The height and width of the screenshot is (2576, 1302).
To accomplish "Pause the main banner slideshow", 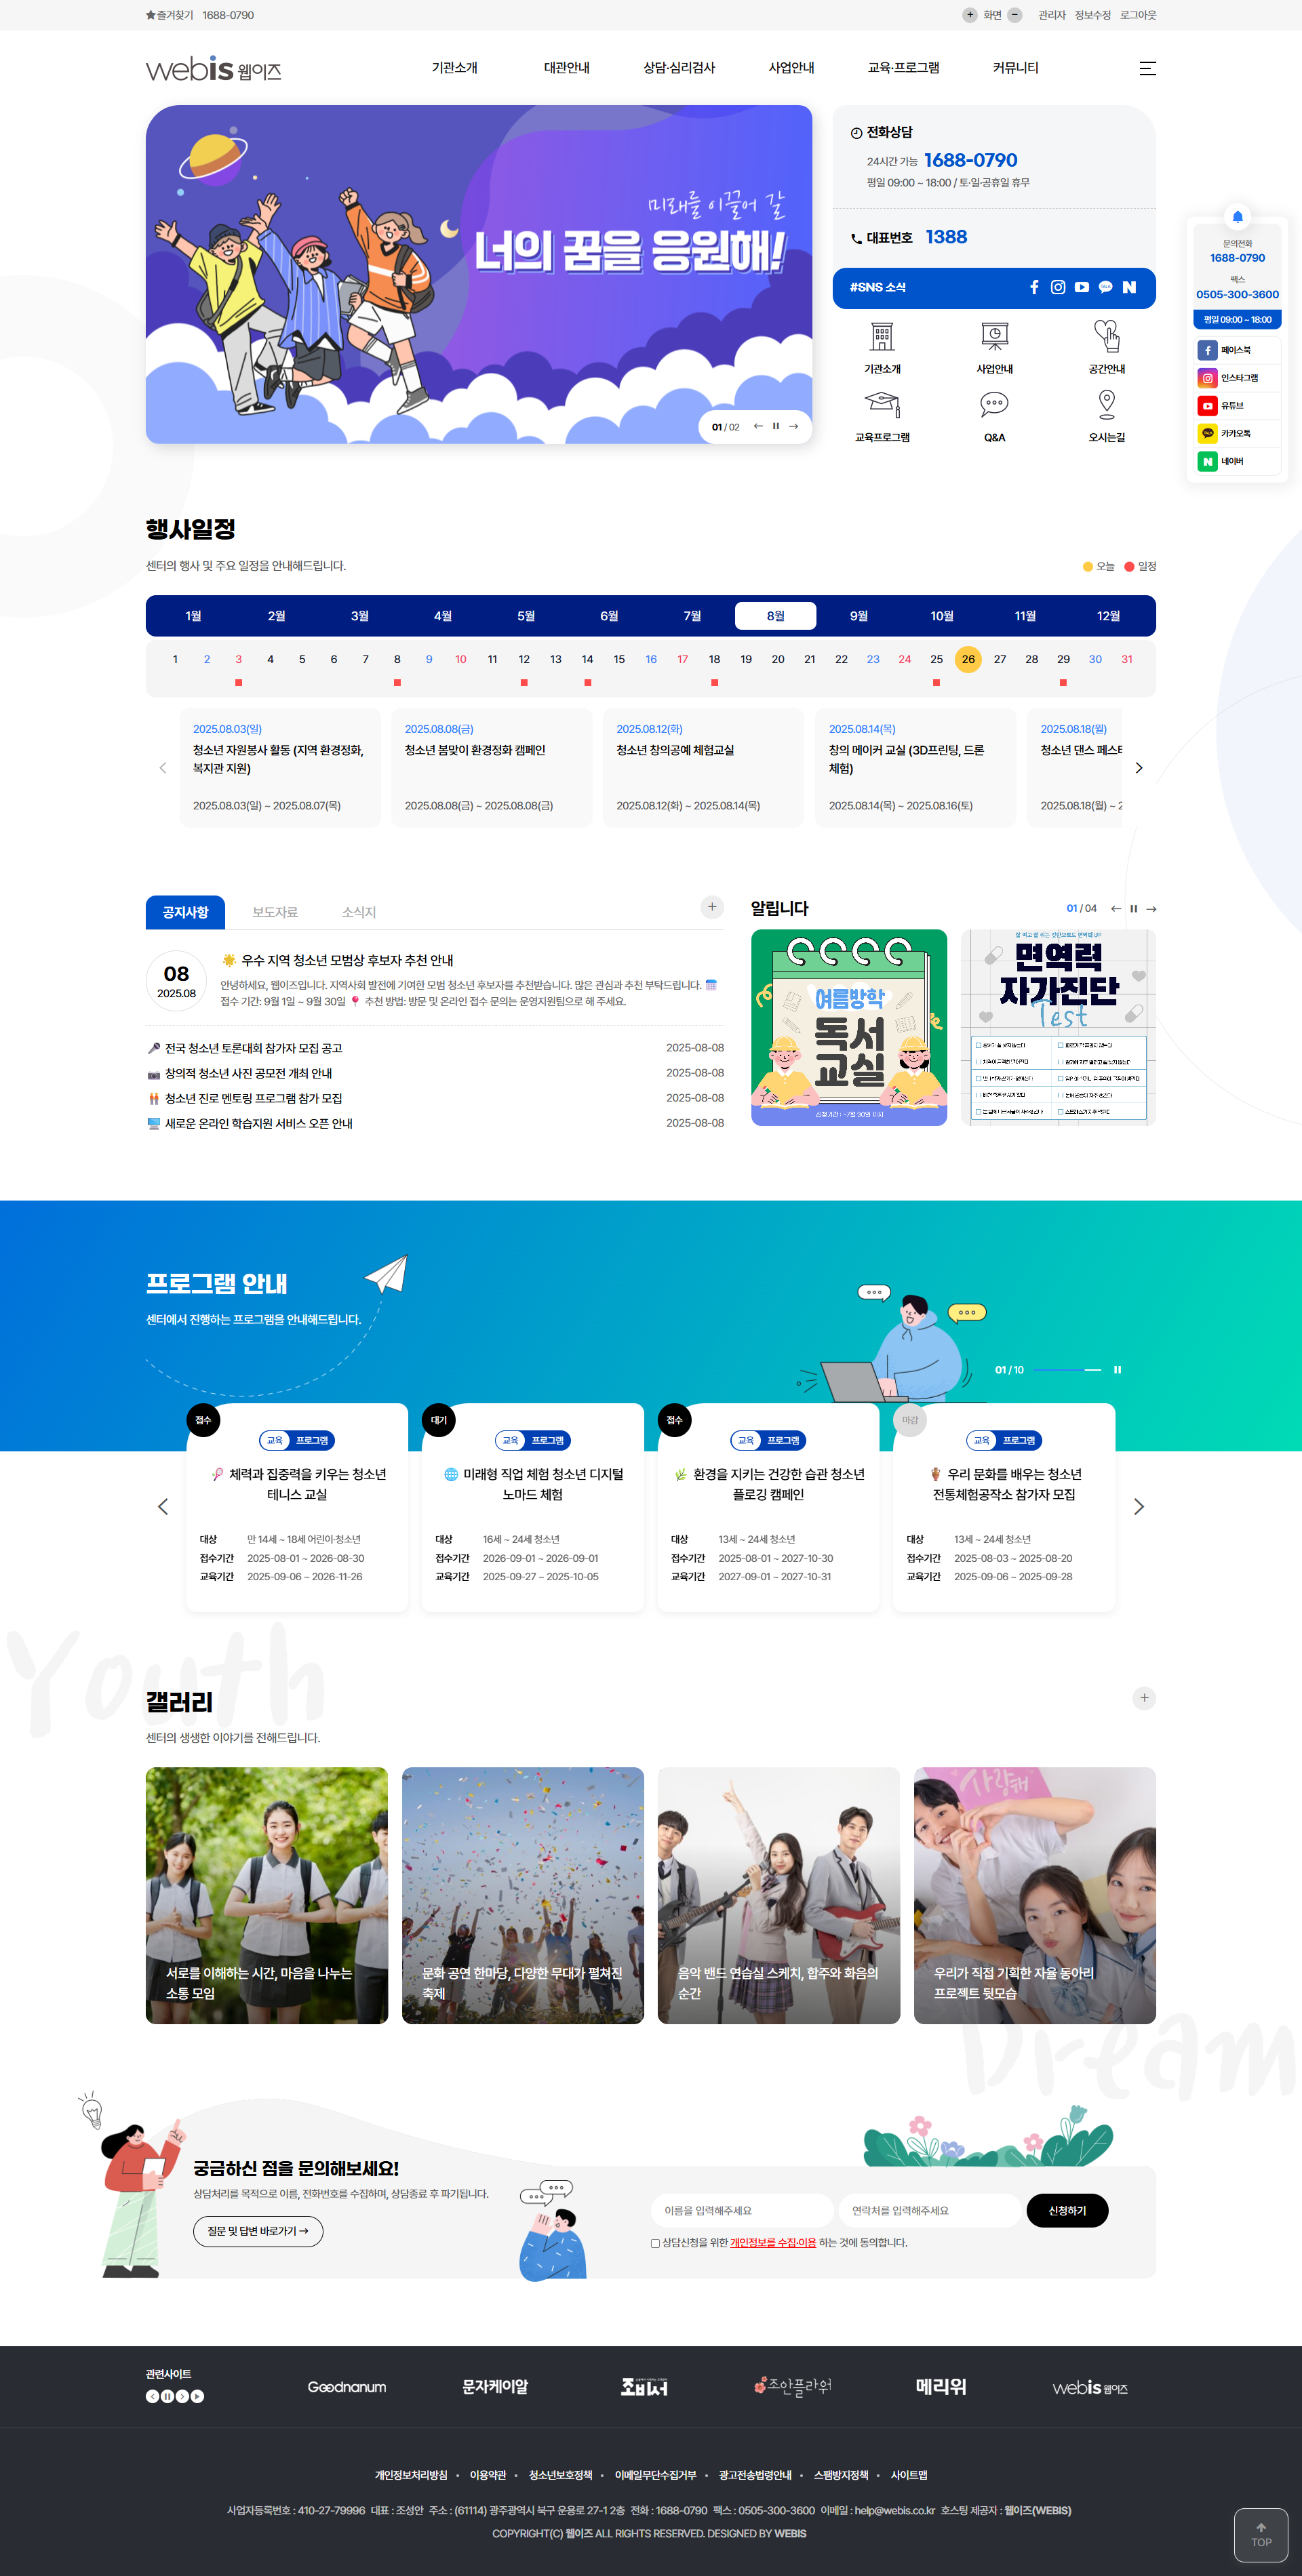I will point(775,426).
